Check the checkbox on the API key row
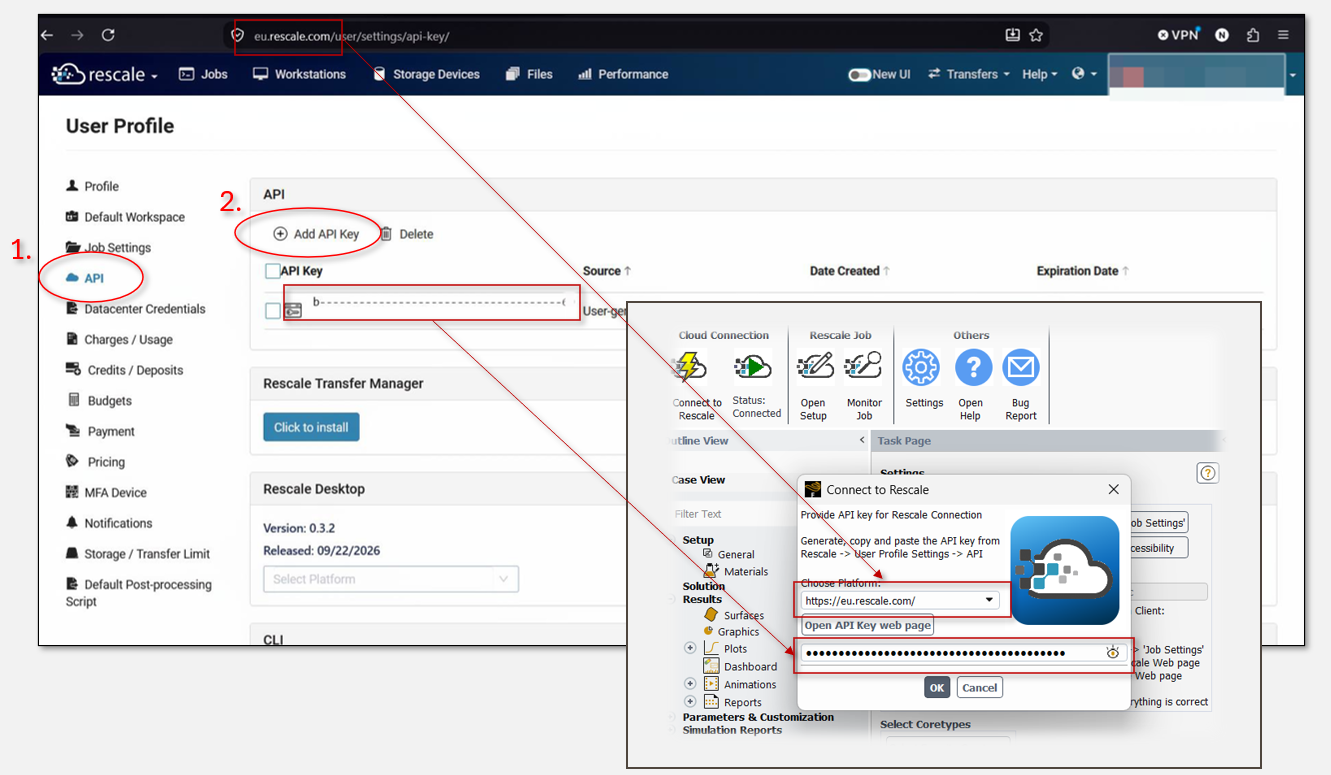 coord(272,311)
